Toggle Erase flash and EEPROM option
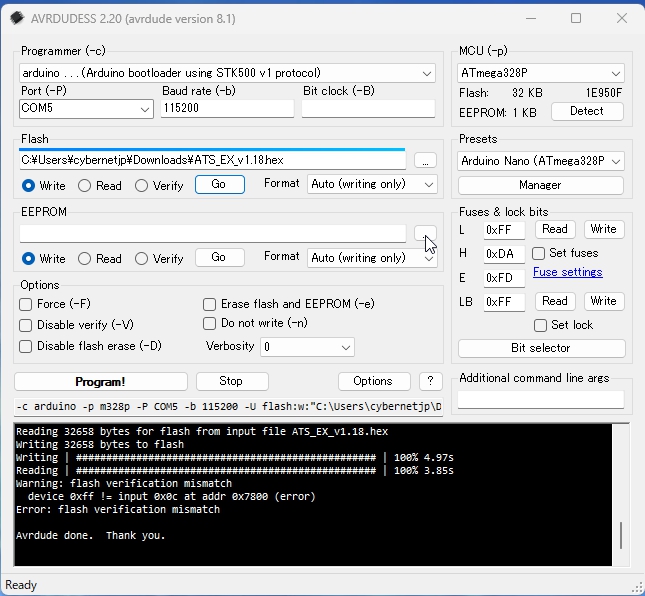645x596 pixels. (x=210, y=304)
